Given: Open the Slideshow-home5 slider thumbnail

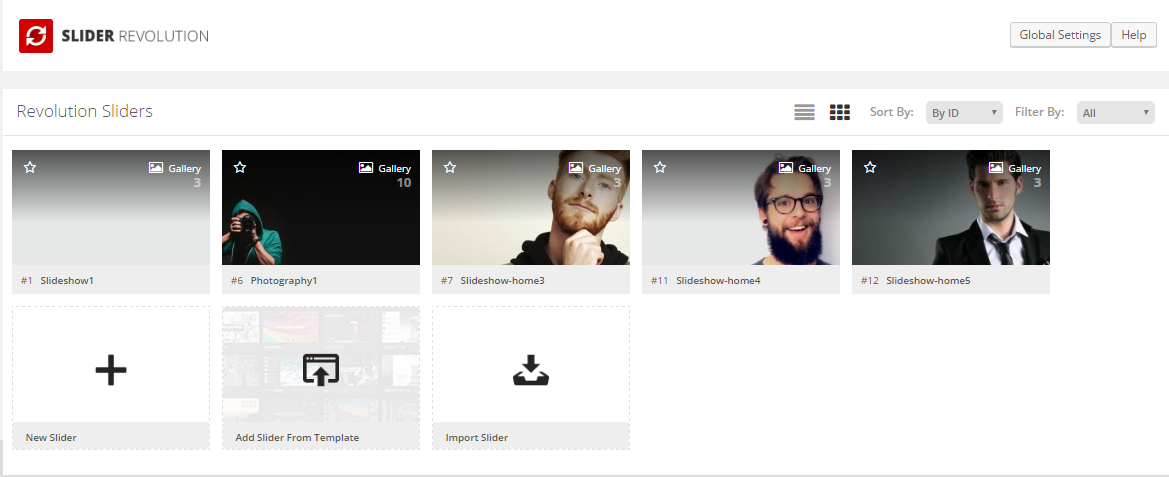Looking at the screenshot, I should (x=951, y=208).
